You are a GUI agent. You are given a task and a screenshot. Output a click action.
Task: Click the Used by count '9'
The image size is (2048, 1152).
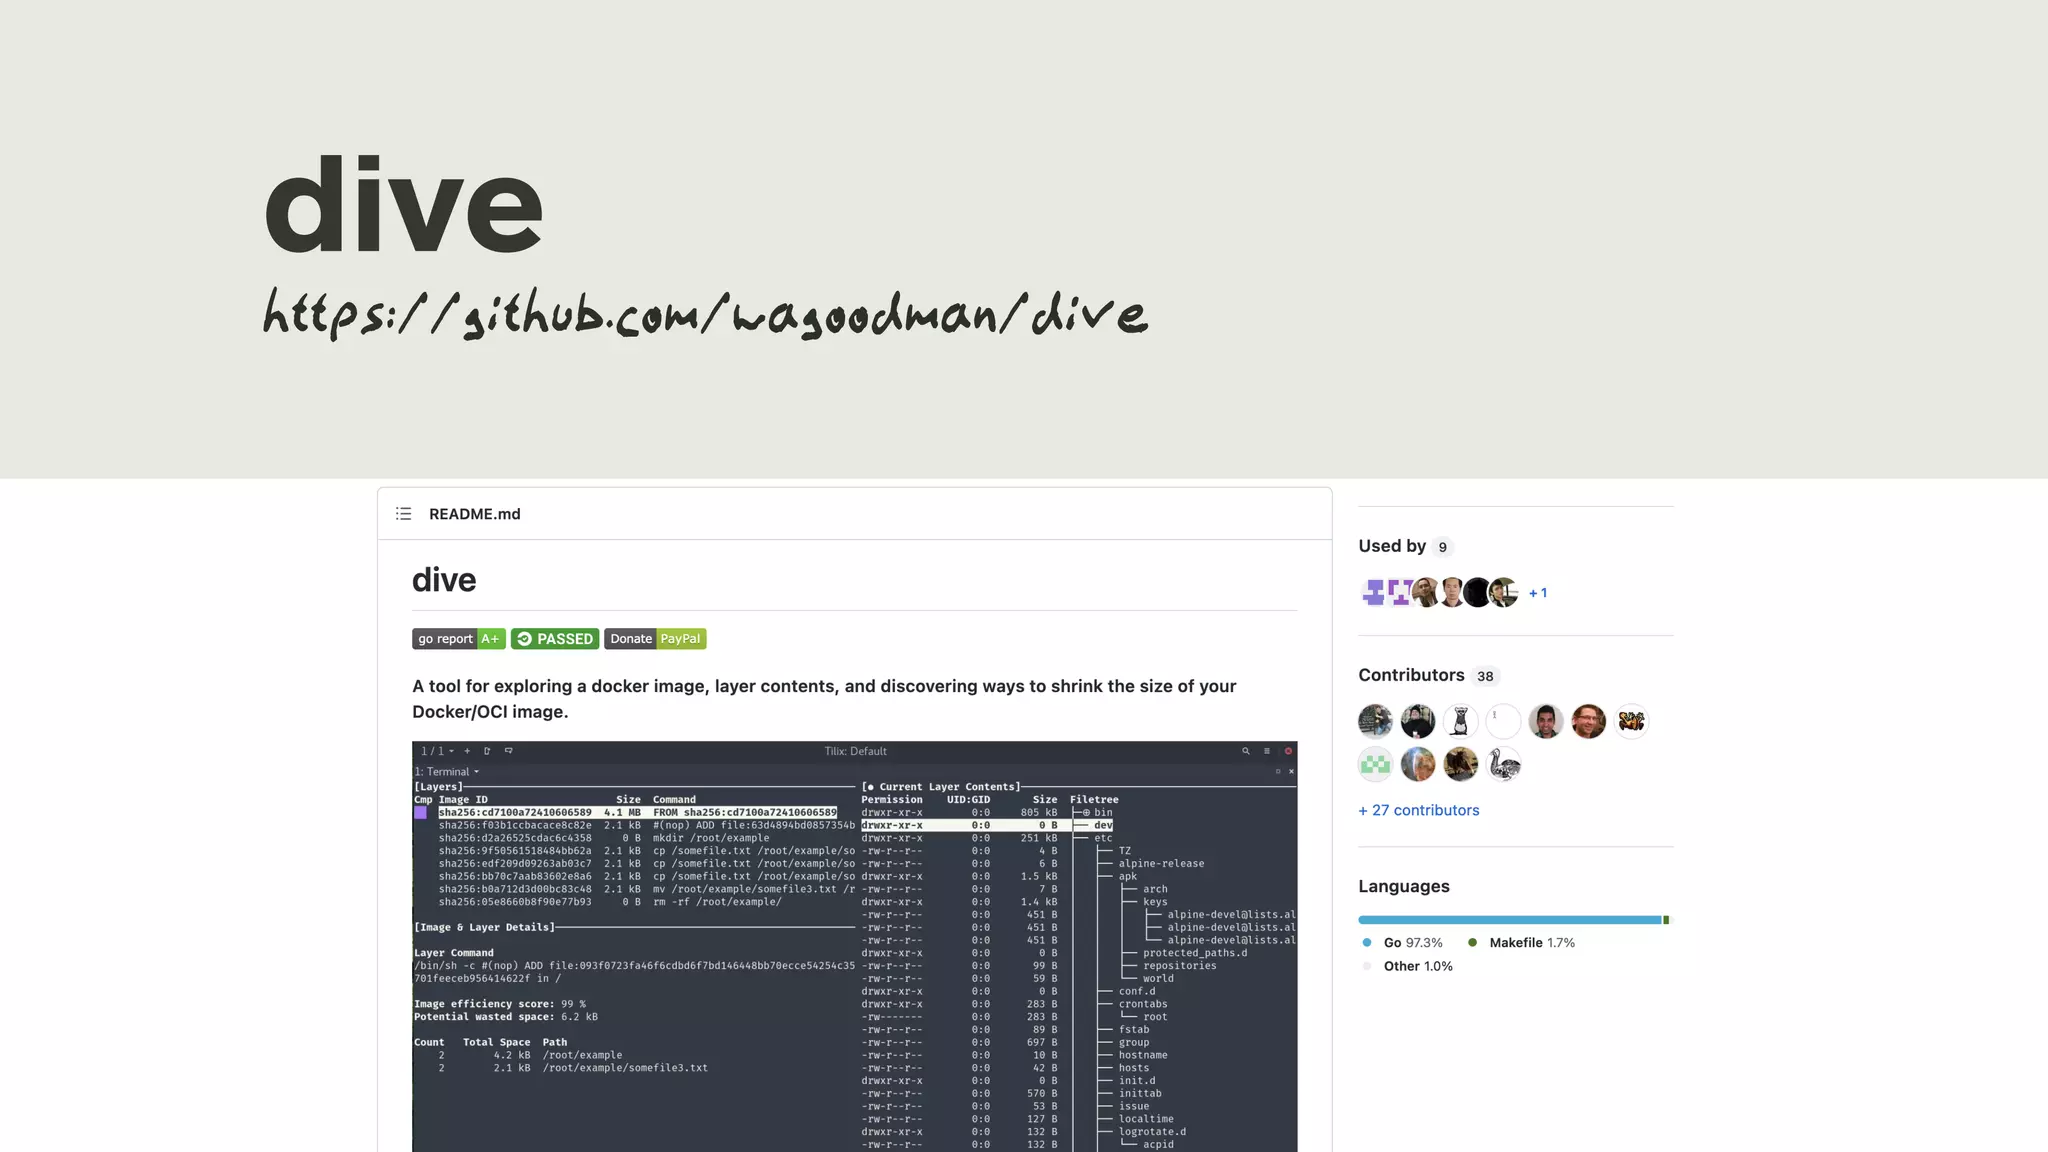(x=1442, y=547)
